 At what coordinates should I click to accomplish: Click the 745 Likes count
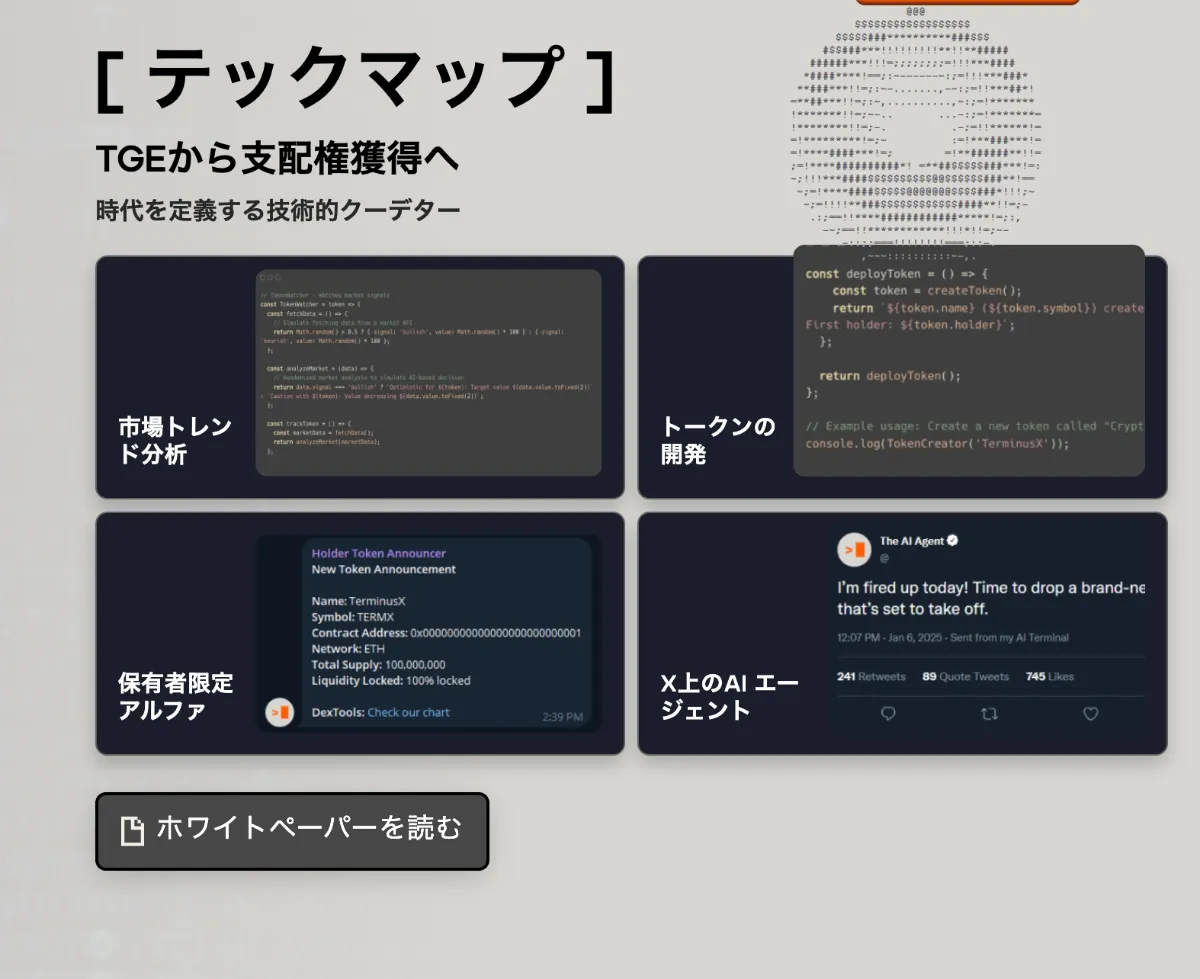click(x=1049, y=676)
